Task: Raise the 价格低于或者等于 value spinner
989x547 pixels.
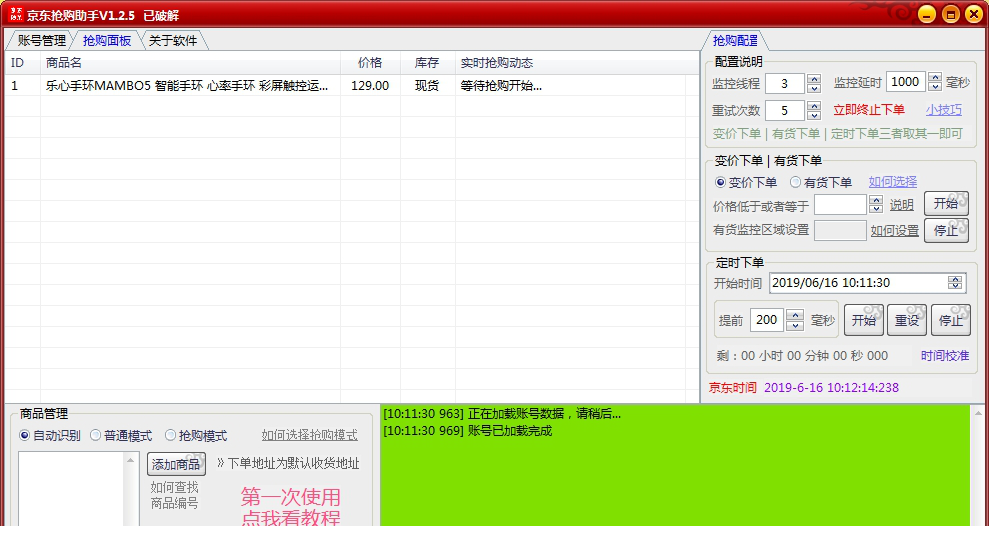Action: click(x=875, y=200)
